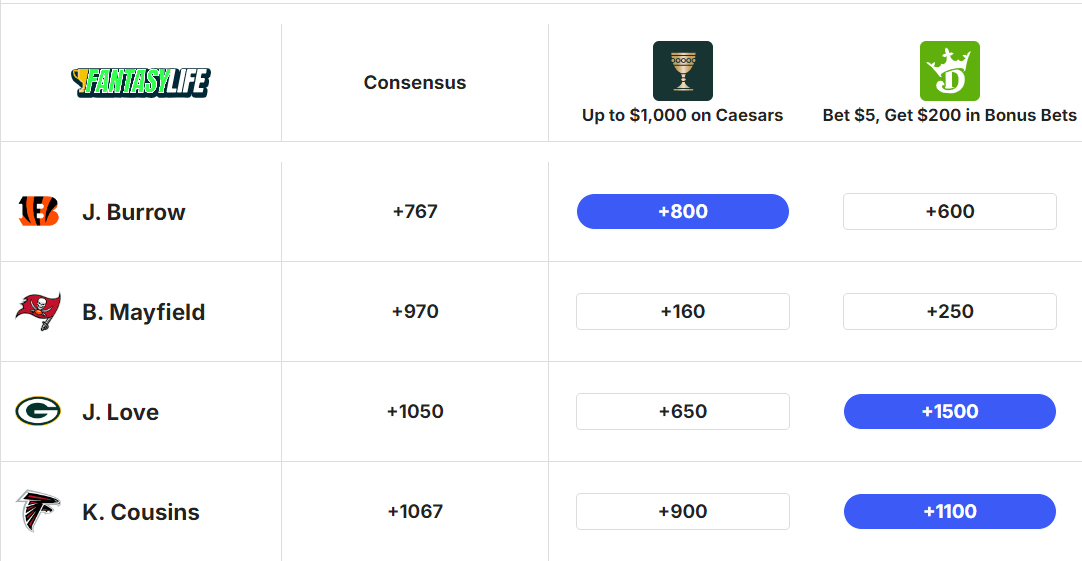This screenshot has width=1082, height=561.
Task: Open the DraftKings crown logo
Action: click(x=949, y=70)
